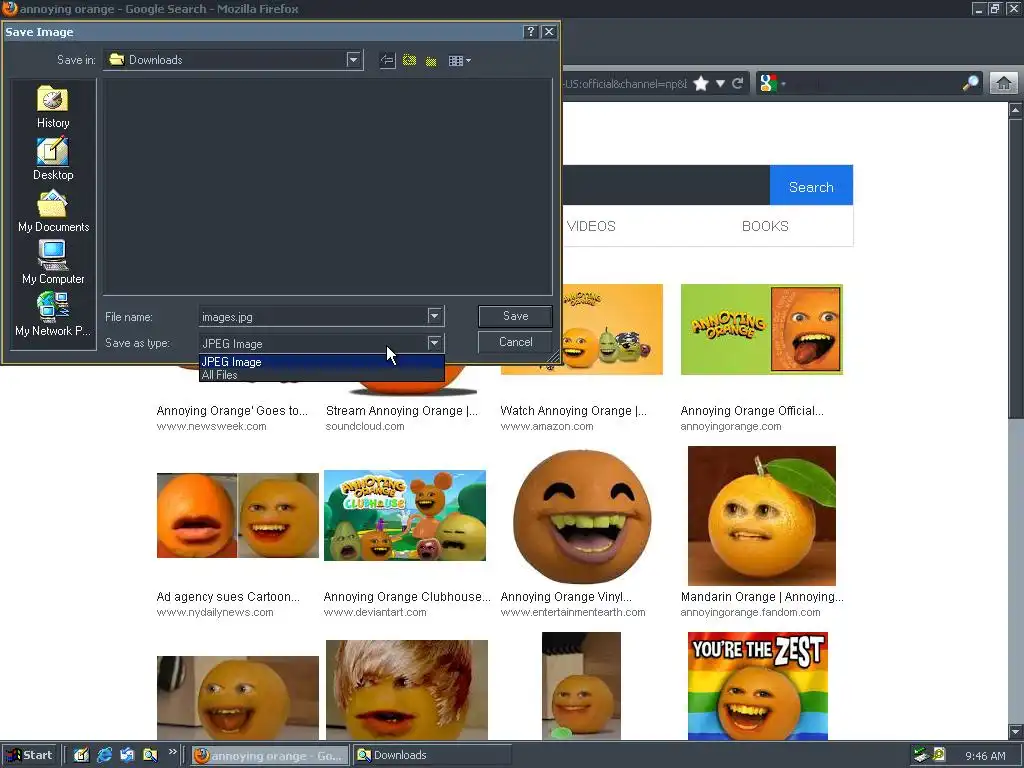This screenshot has height=768, width=1024.
Task: Choose search engine via Google icon
Action: click(x=772, y=84)
